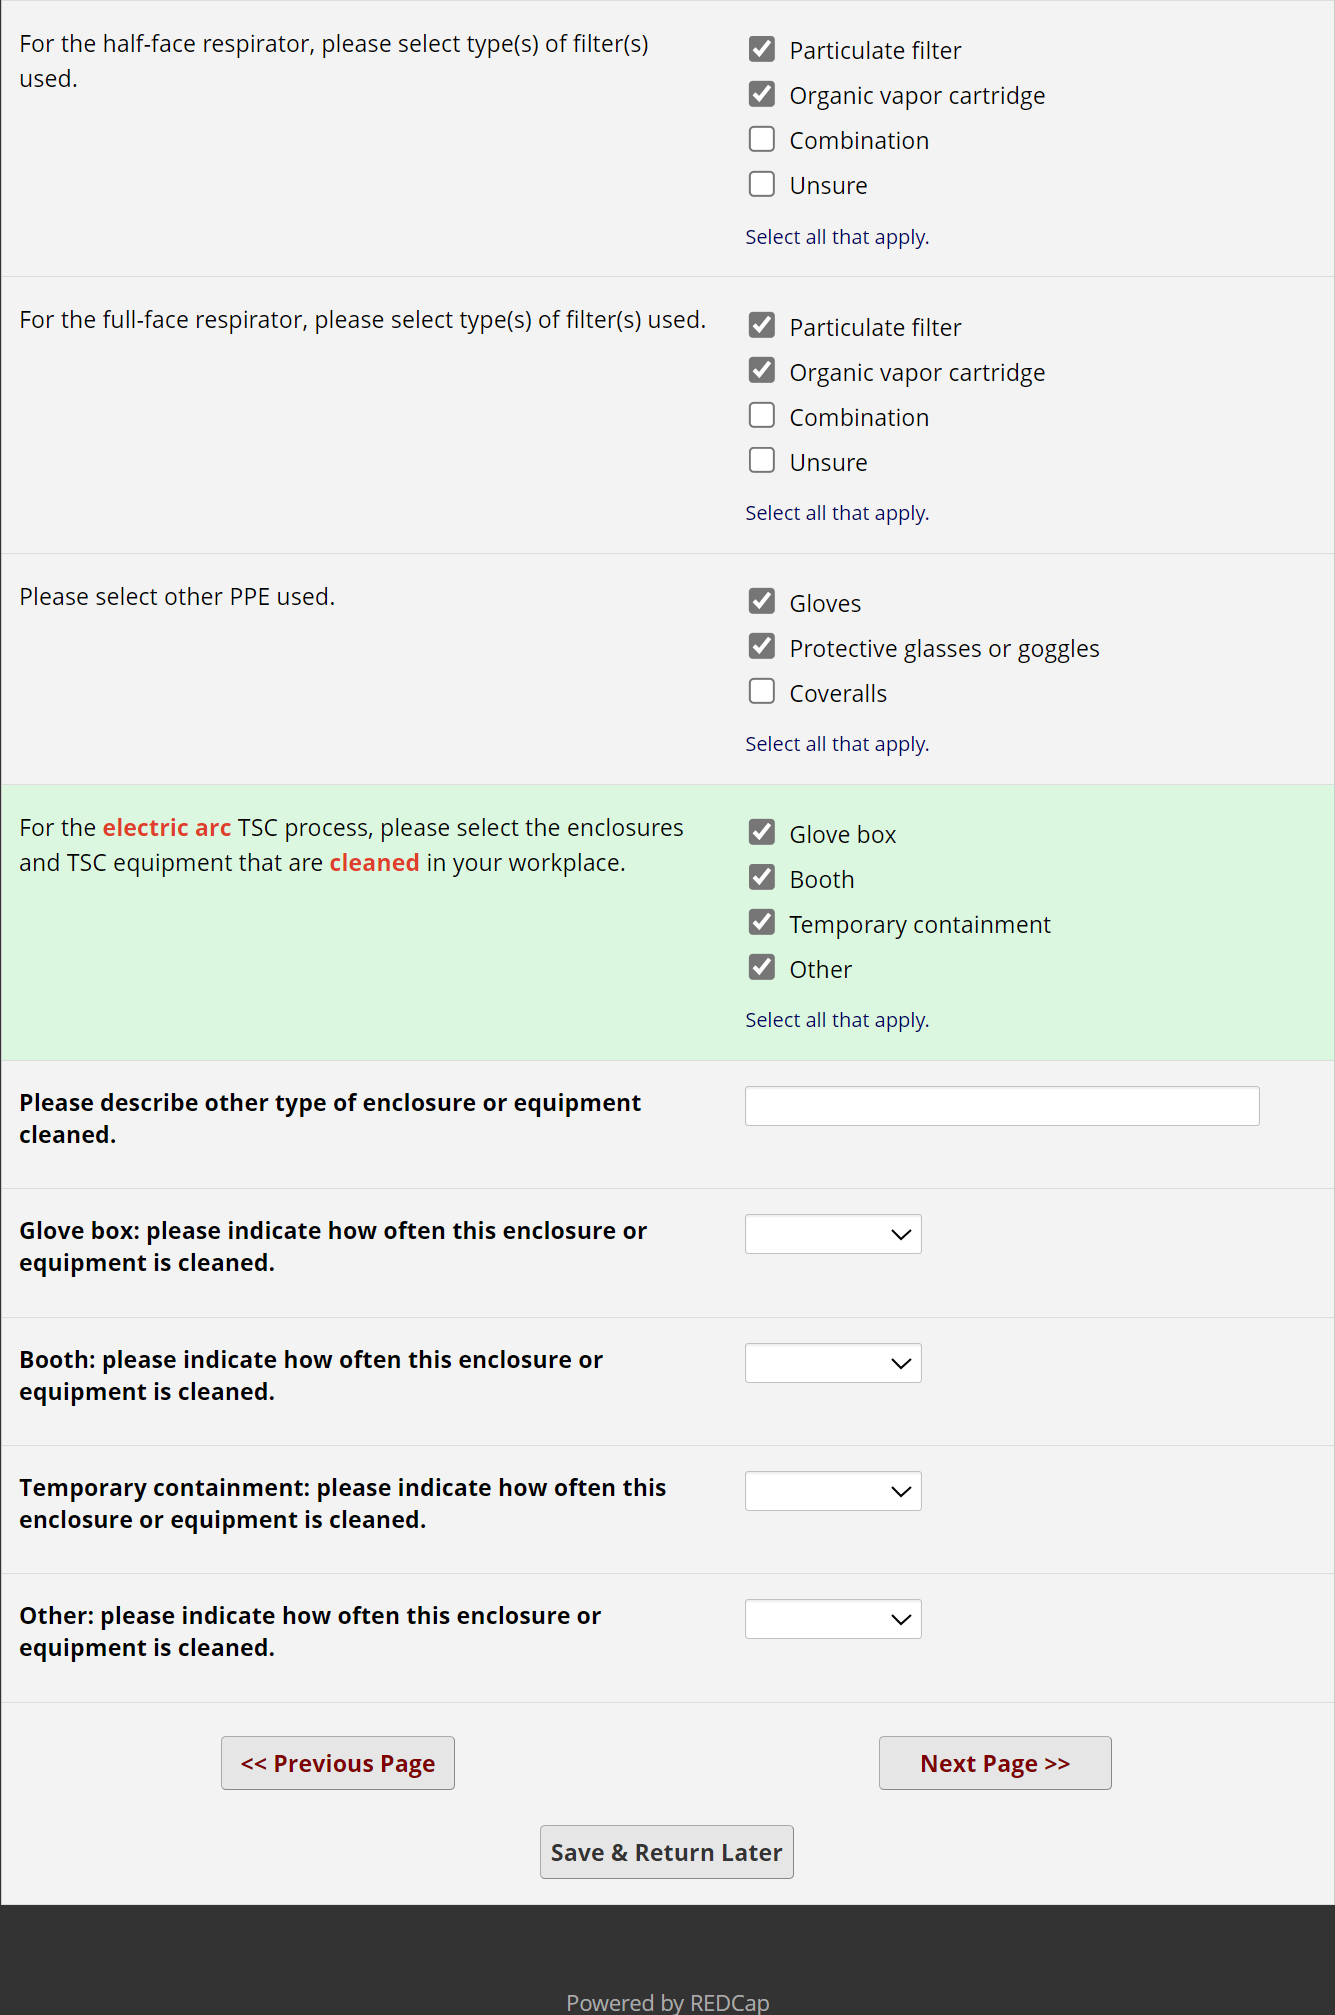Select Combination for full-face respirator
Image resolution: width=1335 pixels, height=2015 pixels.
point(762,416)
